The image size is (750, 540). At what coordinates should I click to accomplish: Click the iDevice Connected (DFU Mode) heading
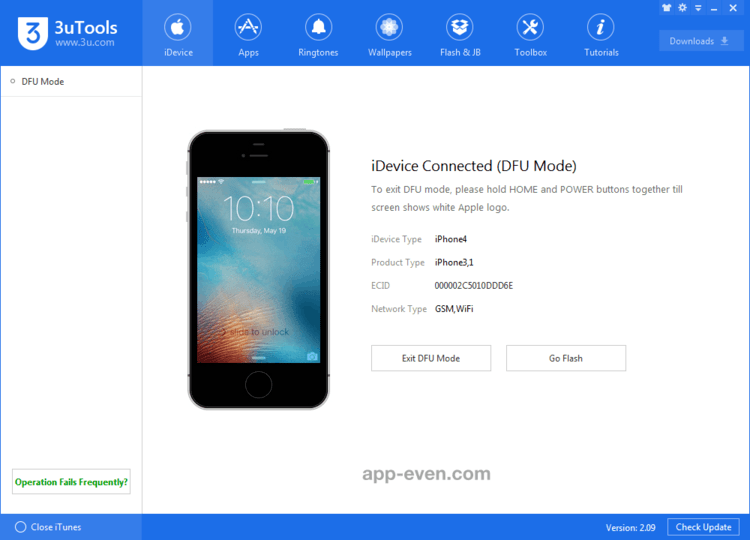474,166
